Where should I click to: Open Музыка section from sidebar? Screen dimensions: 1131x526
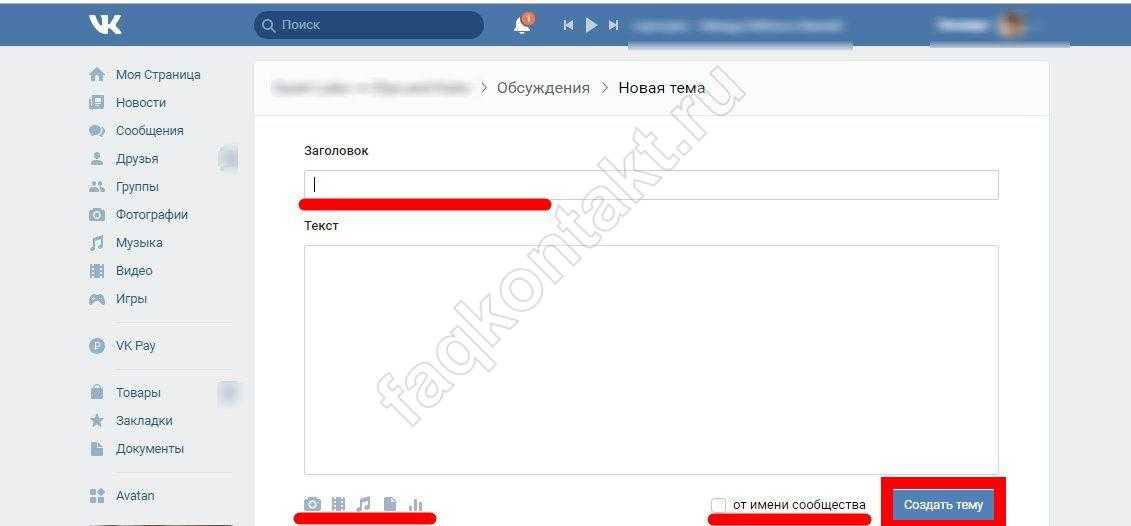click(x=139, y=243)
